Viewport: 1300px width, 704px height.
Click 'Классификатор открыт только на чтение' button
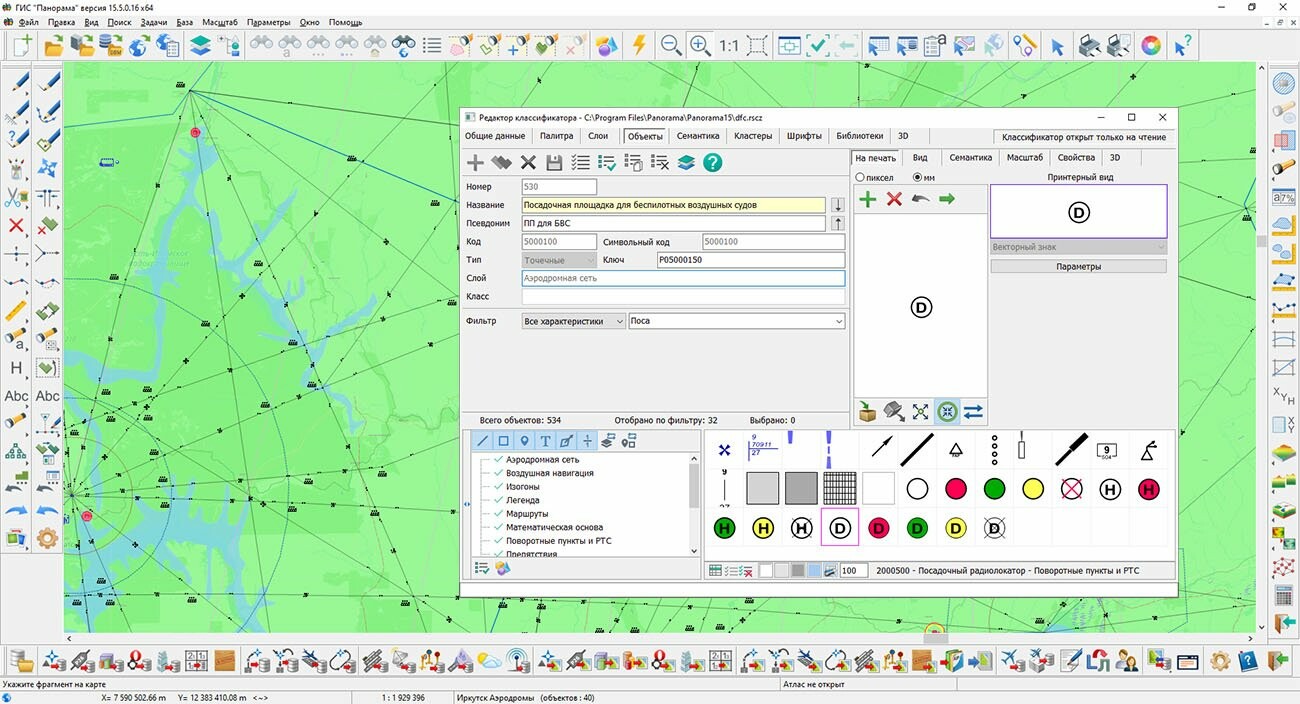click(x=1083, y=137)
